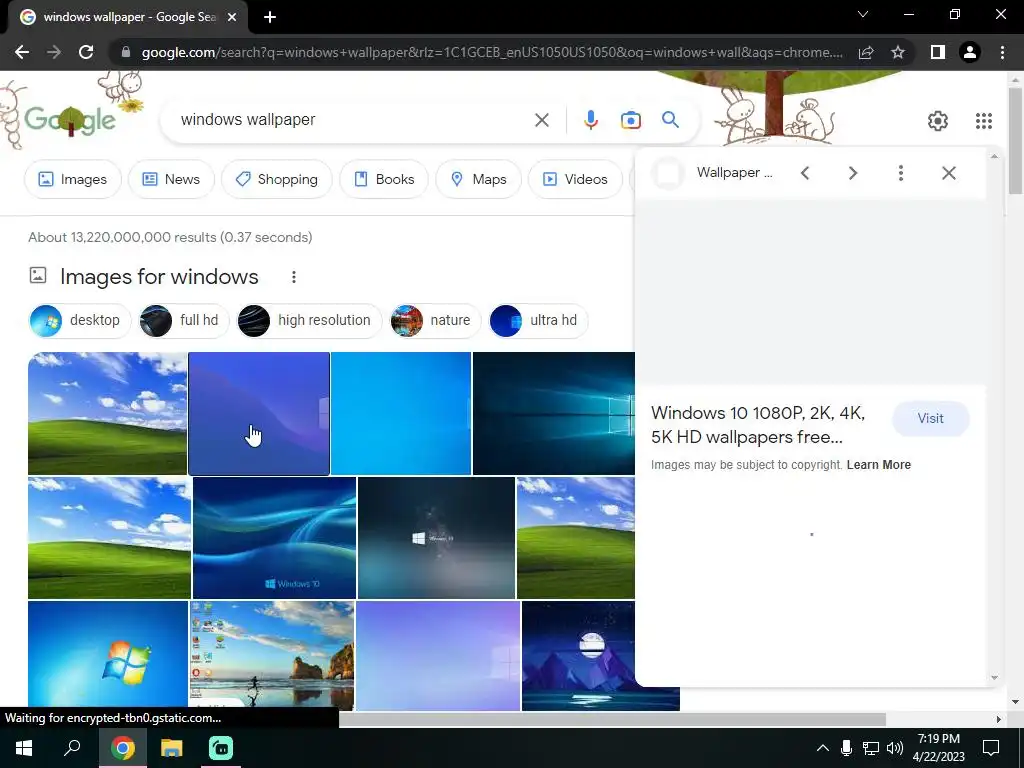
Task: Switch to the Books tab
Action: 384,179
